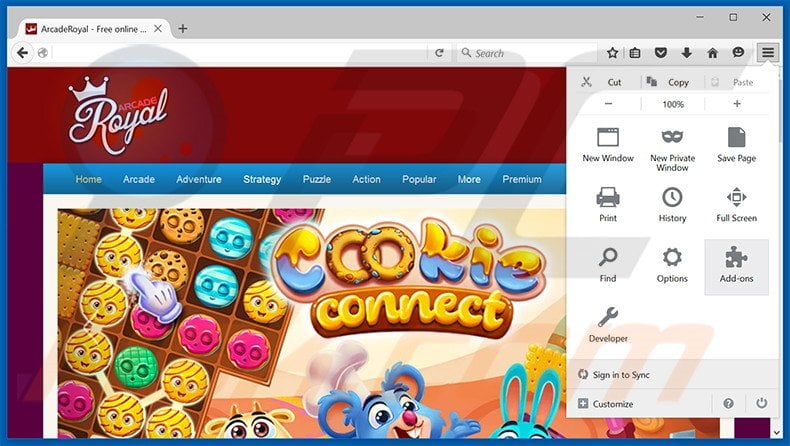The height and width of the screenshot is (446, 790).
Task: Zoom out with the minus button
Action: [x=608, y=104]
